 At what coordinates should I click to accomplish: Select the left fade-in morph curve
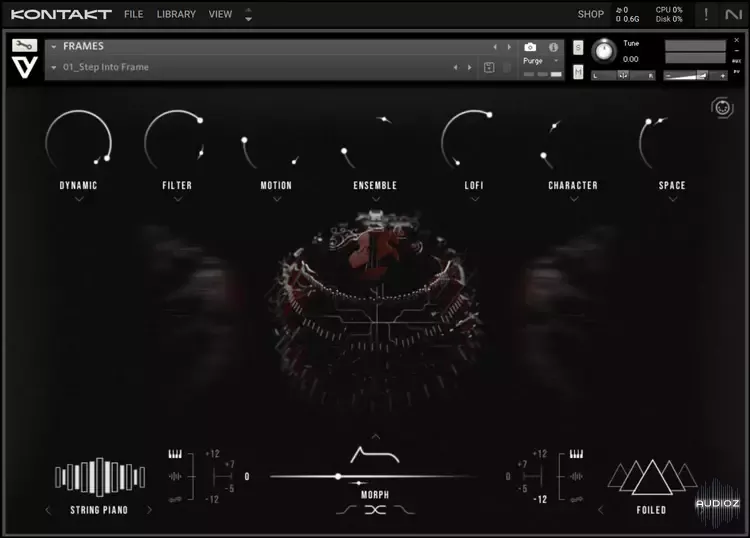[347, 510]
